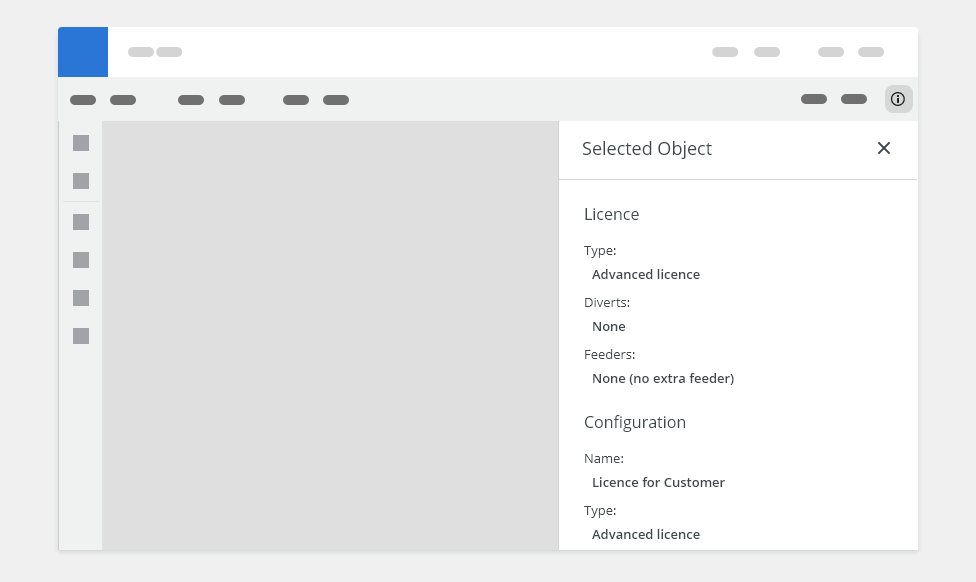Click the None (no extra feeder) value
This screenshot has height=582, width=976.
(x=663, y=378)
